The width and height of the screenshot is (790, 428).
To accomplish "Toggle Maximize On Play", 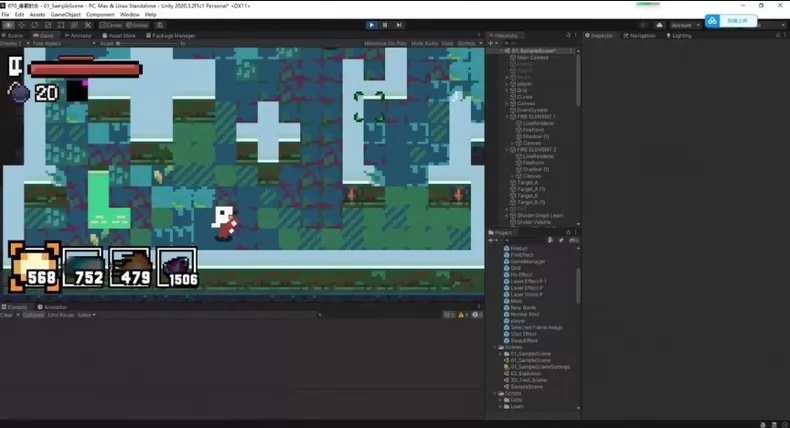I will pyautogui.click(x=385, y=43).
